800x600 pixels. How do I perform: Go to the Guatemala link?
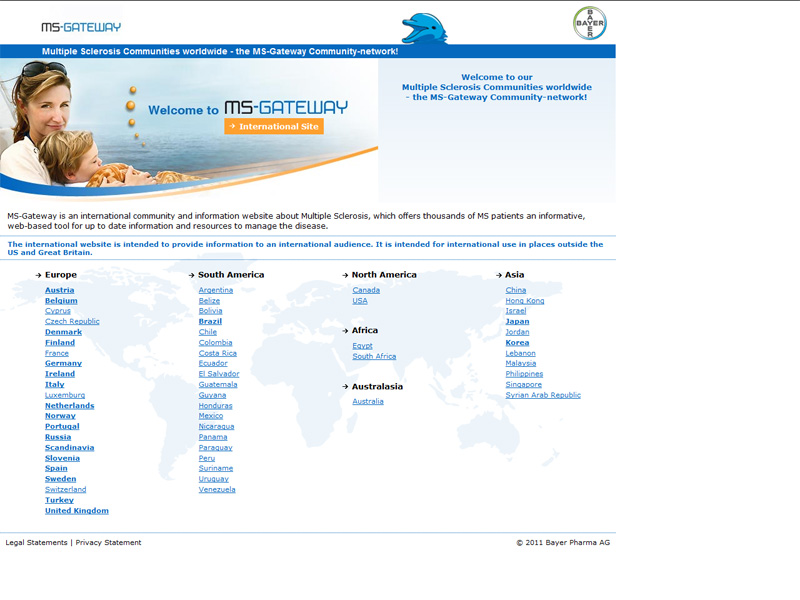click(x=218, y=385)
